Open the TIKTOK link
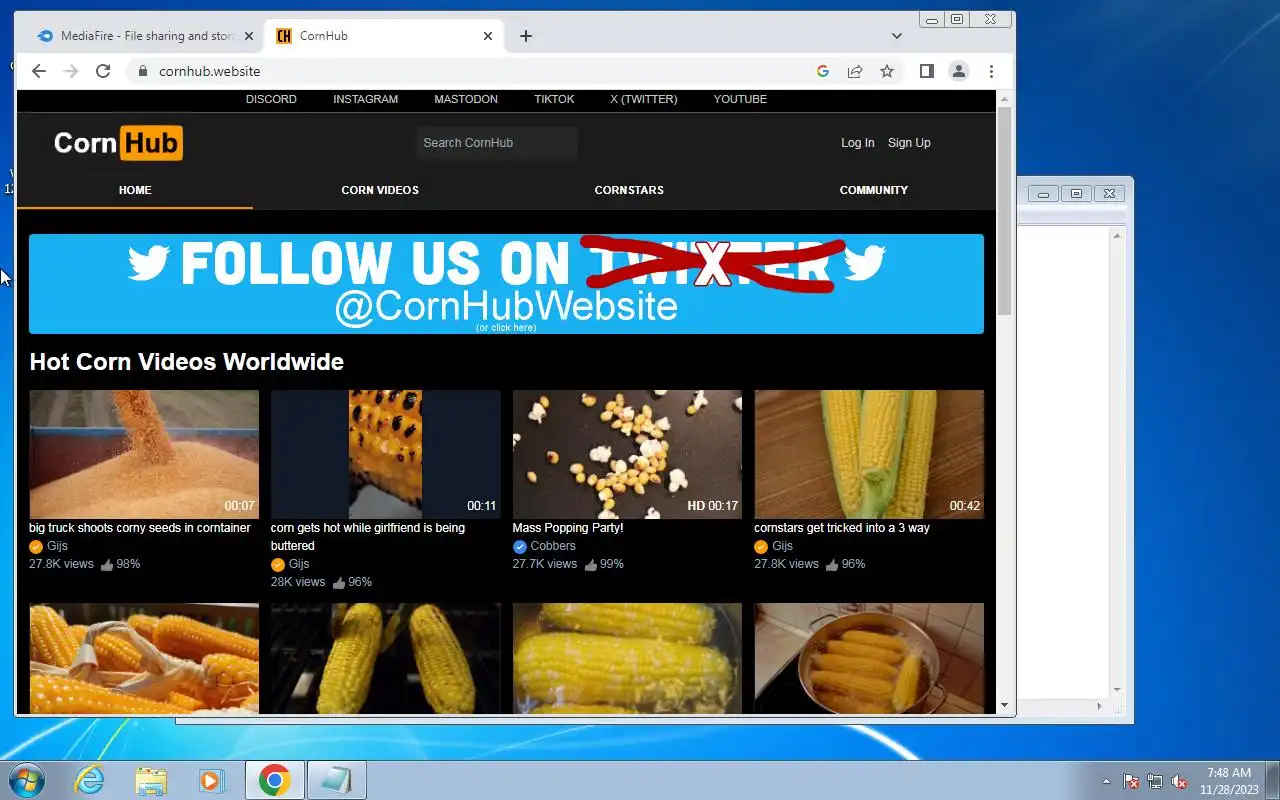Screen dimensions: 1280x800 tap(554, 99)
